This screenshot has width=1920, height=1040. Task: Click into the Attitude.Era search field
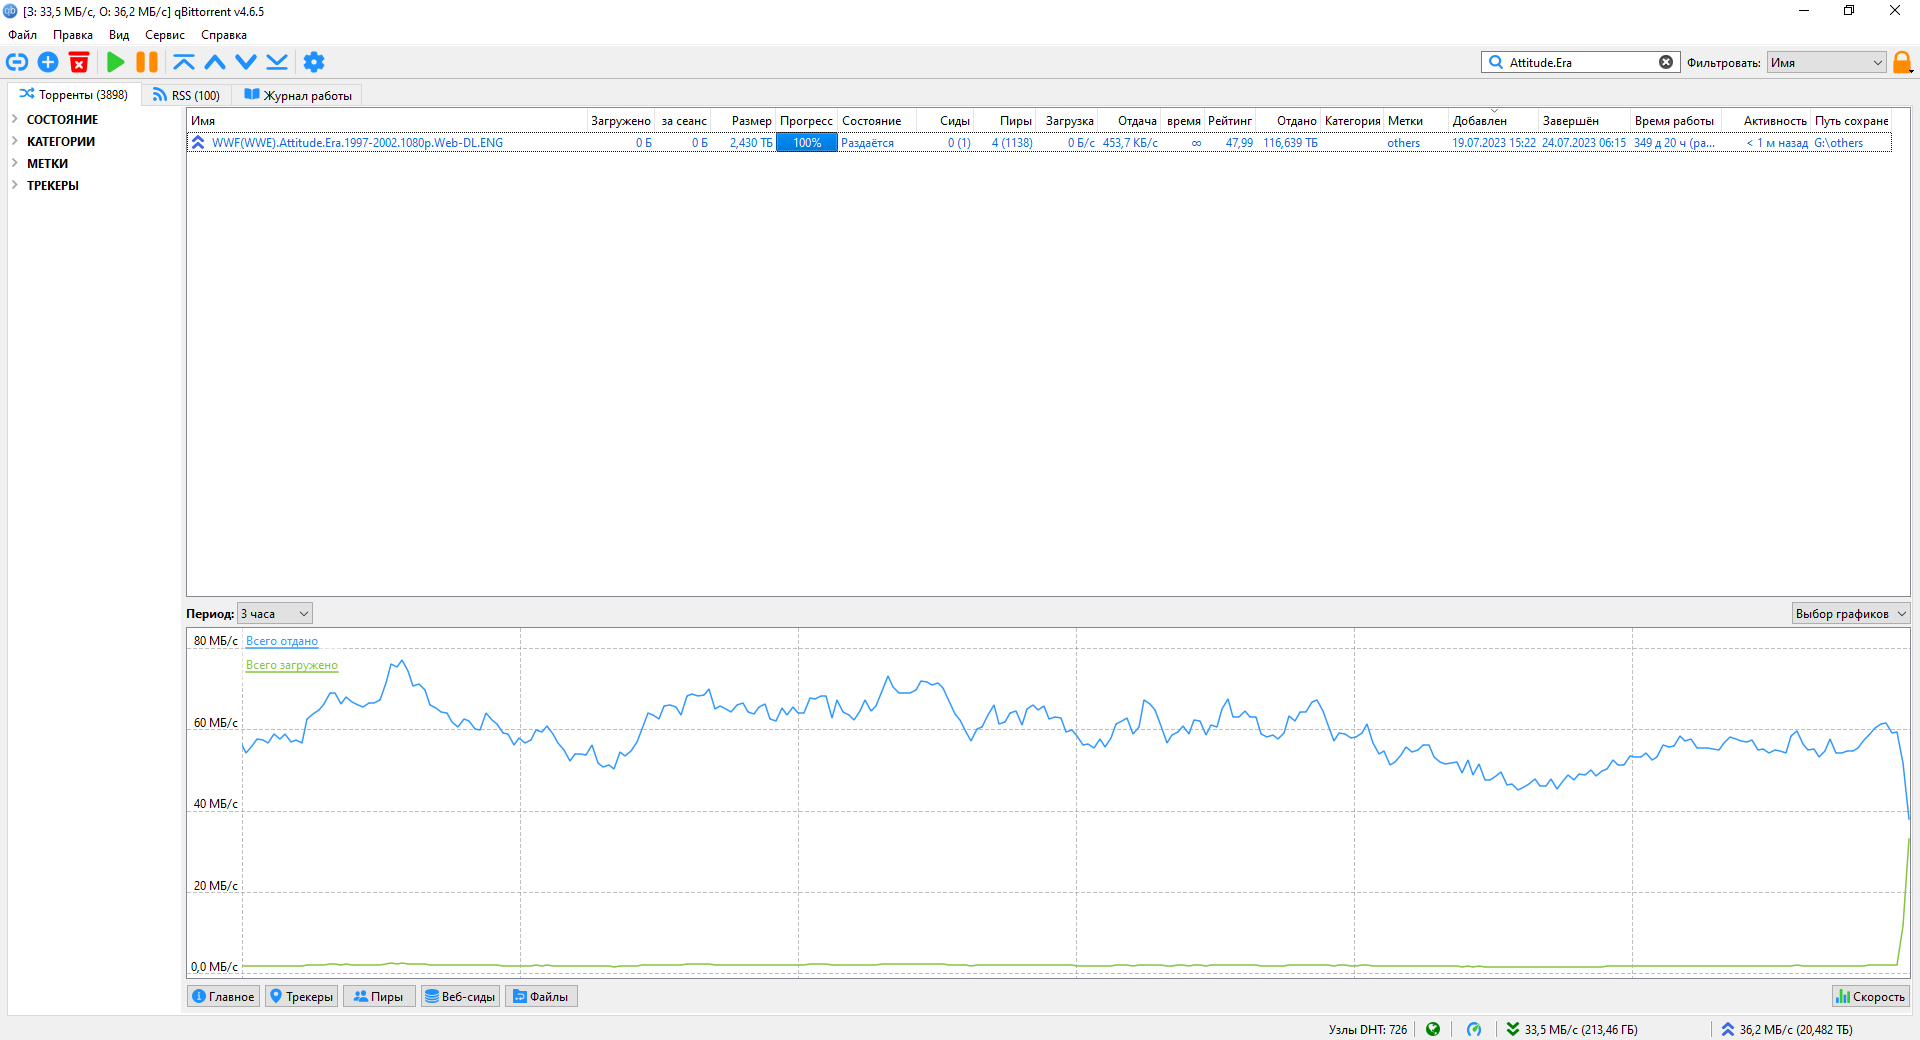tap(1580, 62)
